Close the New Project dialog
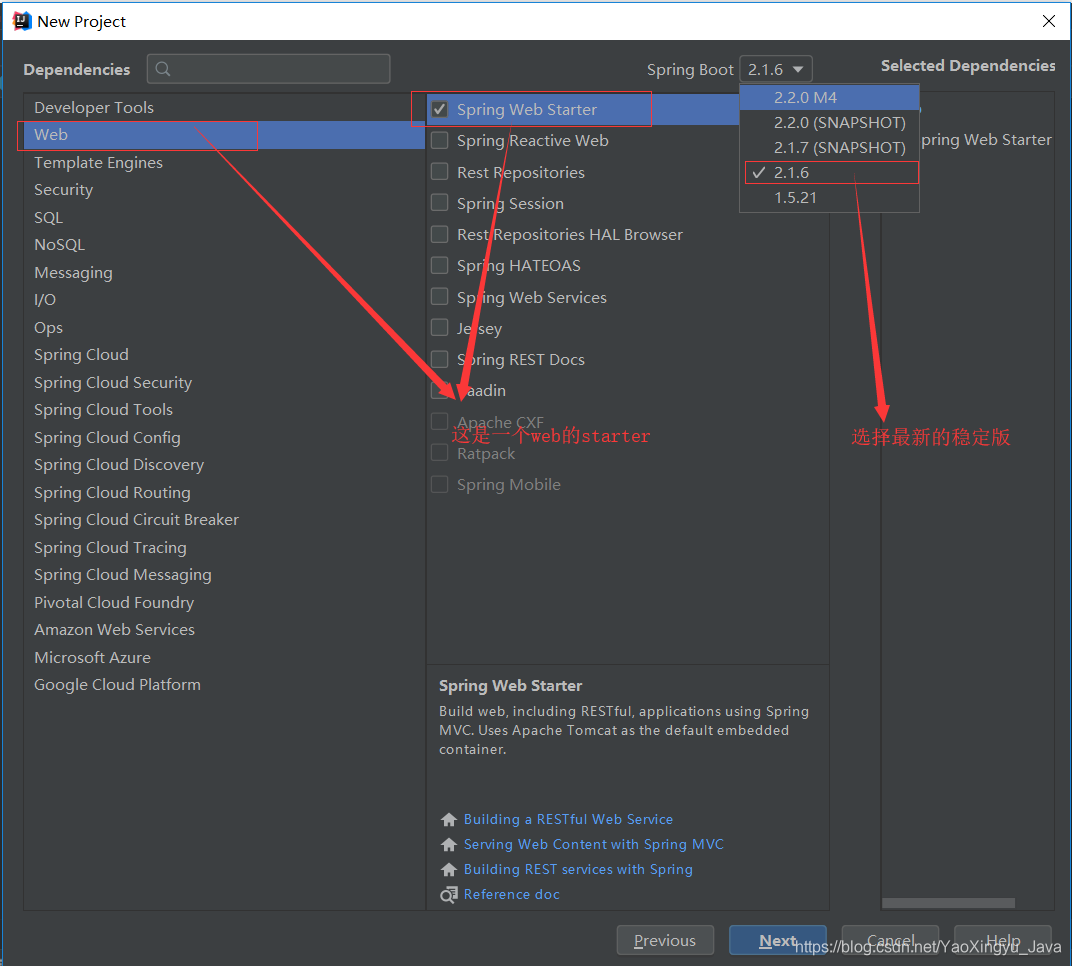Image resolution: width=1072 pixels, height=966 pixels. point(1049,21)
